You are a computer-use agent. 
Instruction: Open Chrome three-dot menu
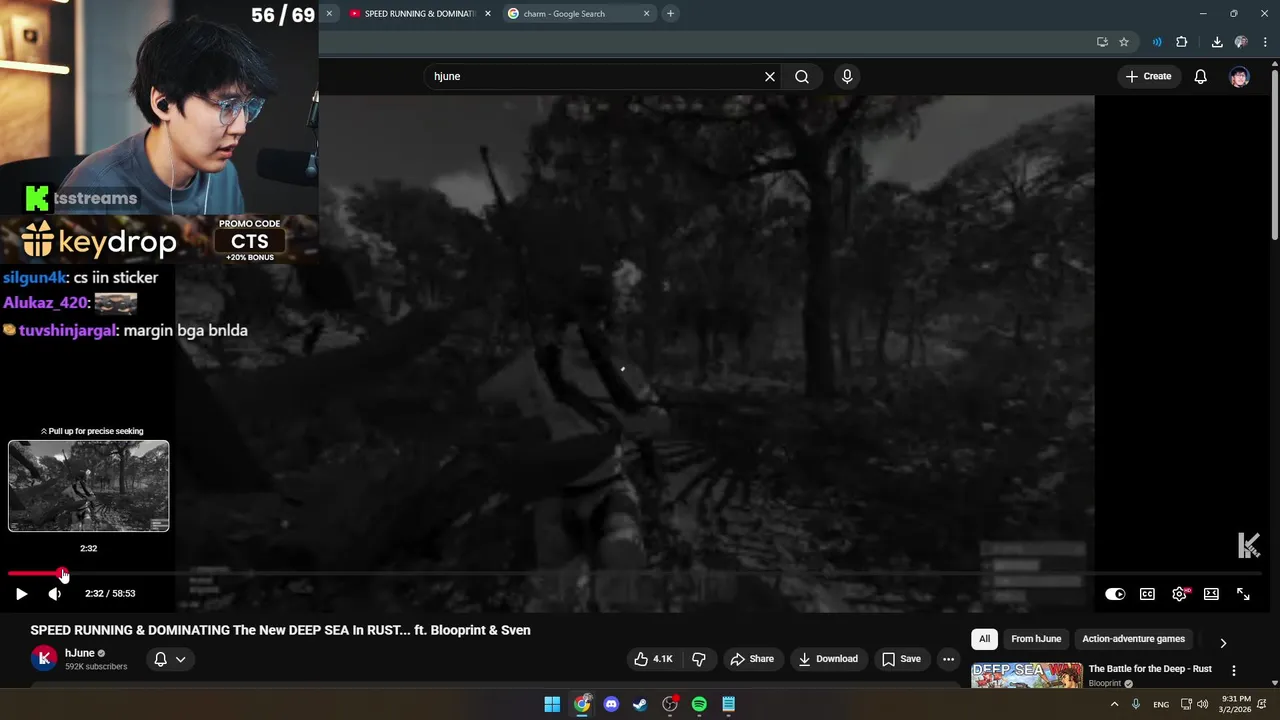[x=1266, y=42]
